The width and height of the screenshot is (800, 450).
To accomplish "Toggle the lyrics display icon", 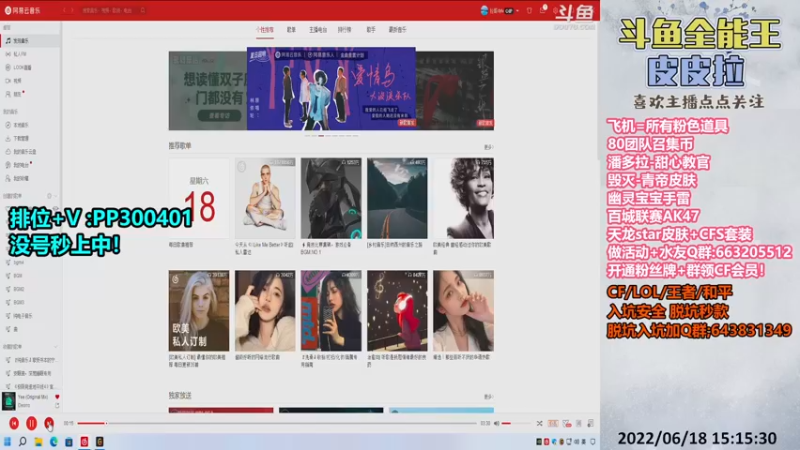I will tap(579, 423).
